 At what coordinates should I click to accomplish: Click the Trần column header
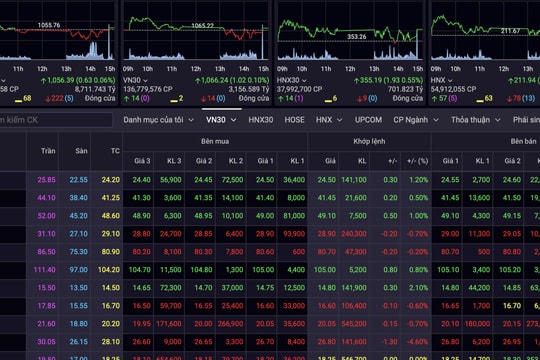pos(48,151)
